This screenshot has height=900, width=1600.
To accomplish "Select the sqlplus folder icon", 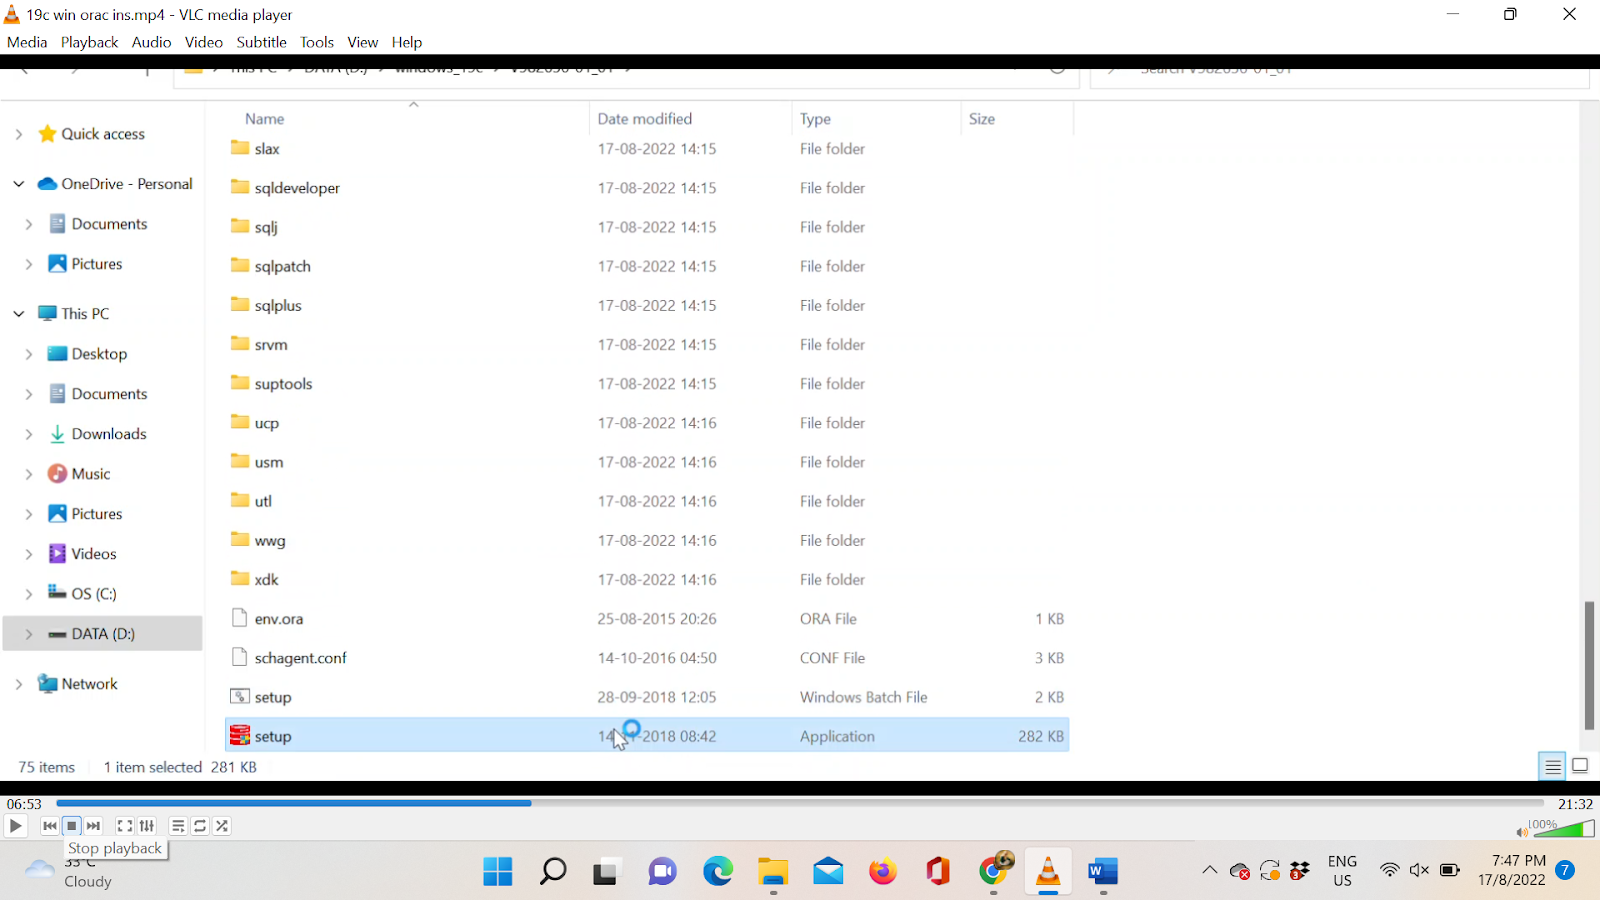I will pos(240,305).
